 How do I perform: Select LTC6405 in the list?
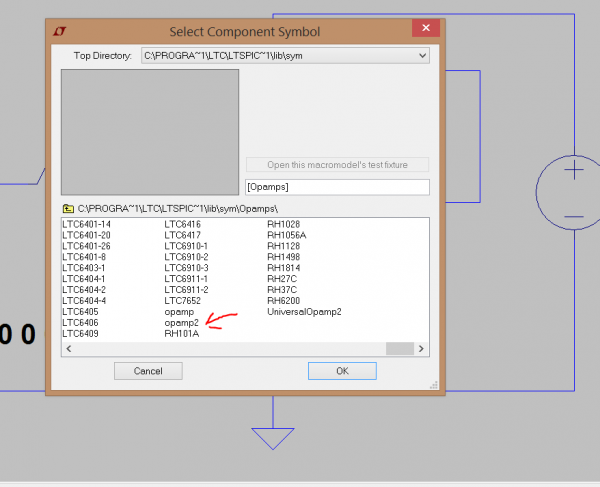click(80, 312)
